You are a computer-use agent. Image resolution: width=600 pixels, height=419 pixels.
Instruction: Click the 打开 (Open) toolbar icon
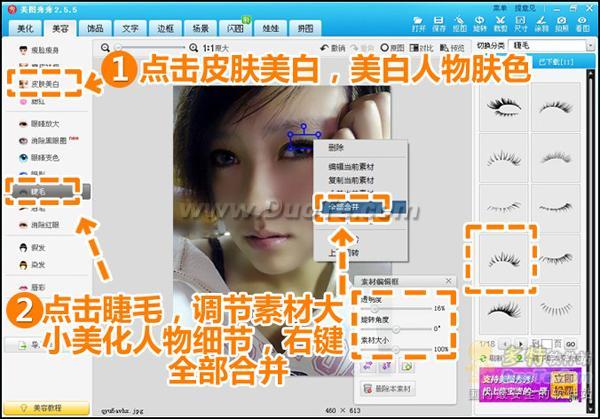pyautogui.click(x=418, y=24)
